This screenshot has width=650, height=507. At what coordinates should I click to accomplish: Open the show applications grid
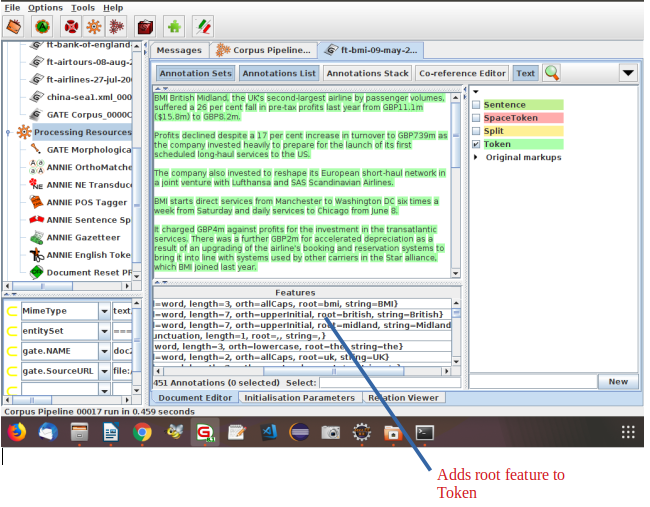(x=628, y=432)
